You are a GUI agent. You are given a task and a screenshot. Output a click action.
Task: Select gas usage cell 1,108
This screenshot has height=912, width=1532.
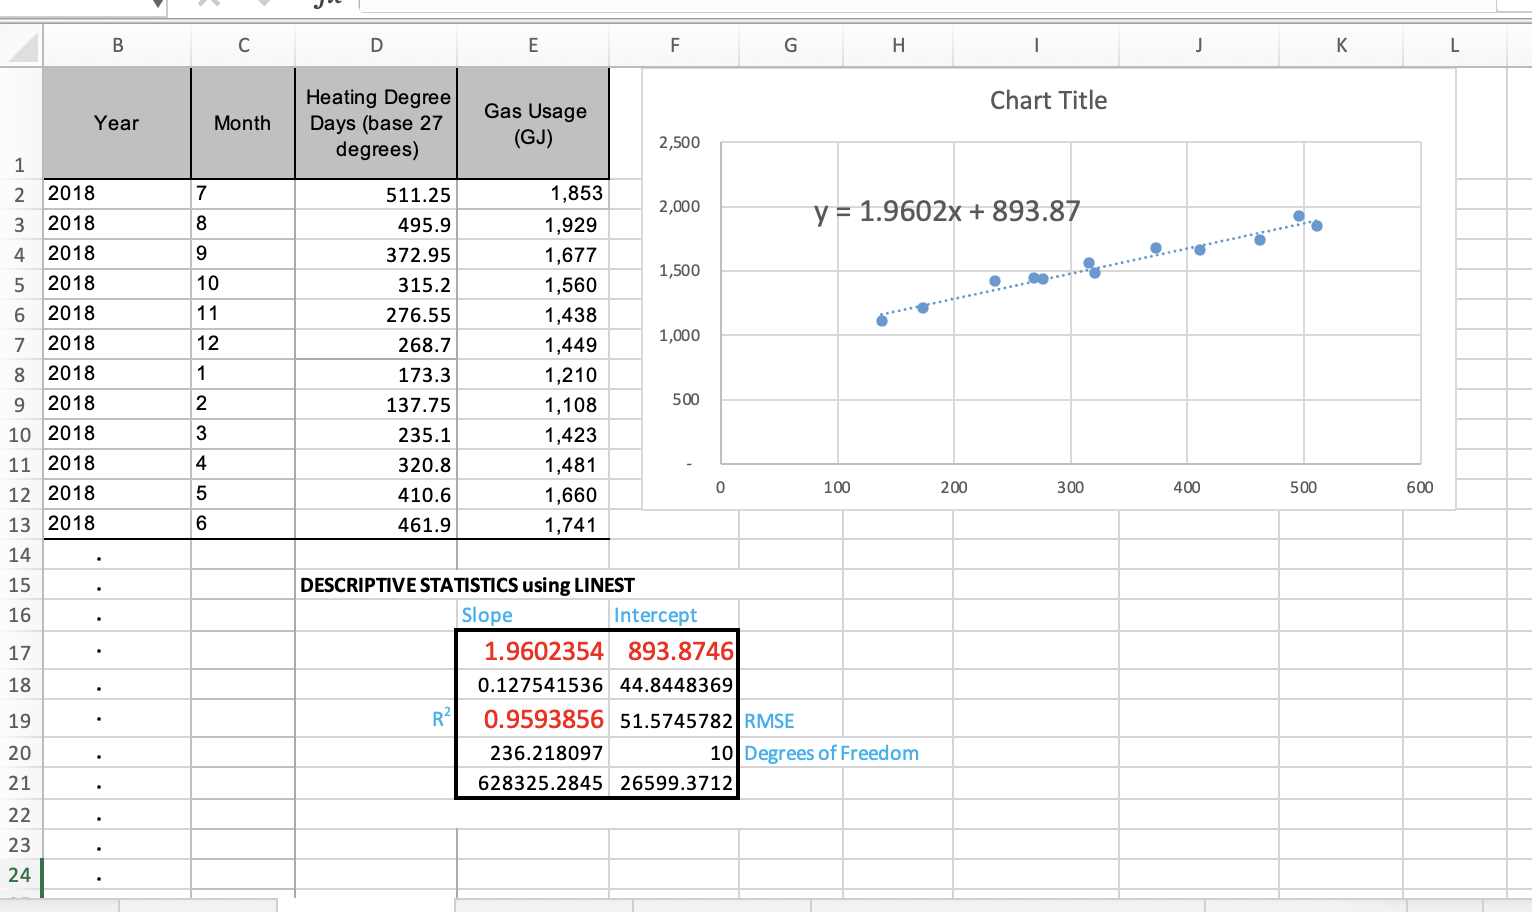pyautogui.click(x=533, y=404)
